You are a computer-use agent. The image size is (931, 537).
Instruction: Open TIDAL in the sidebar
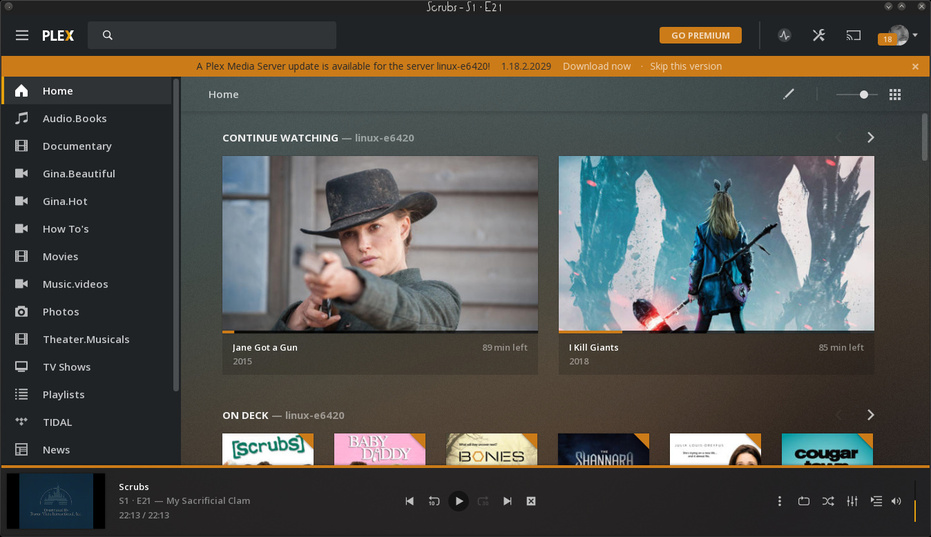click(x=87, y=422)
